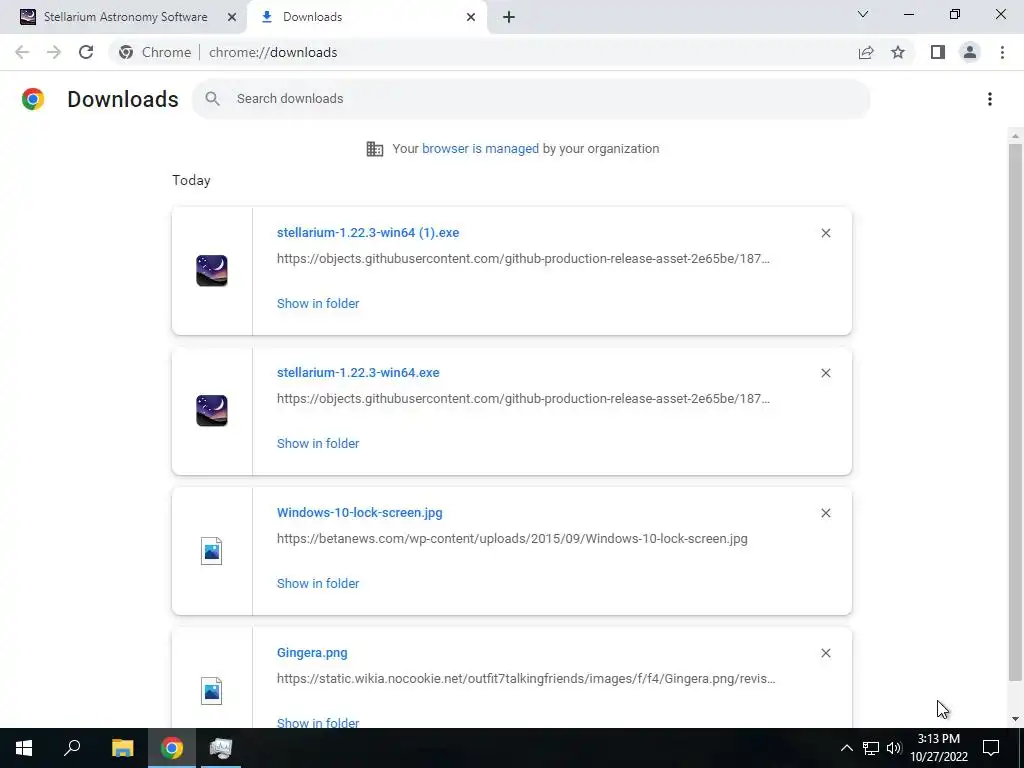
Task: Open the tab search dropdown
Action: 863,14
